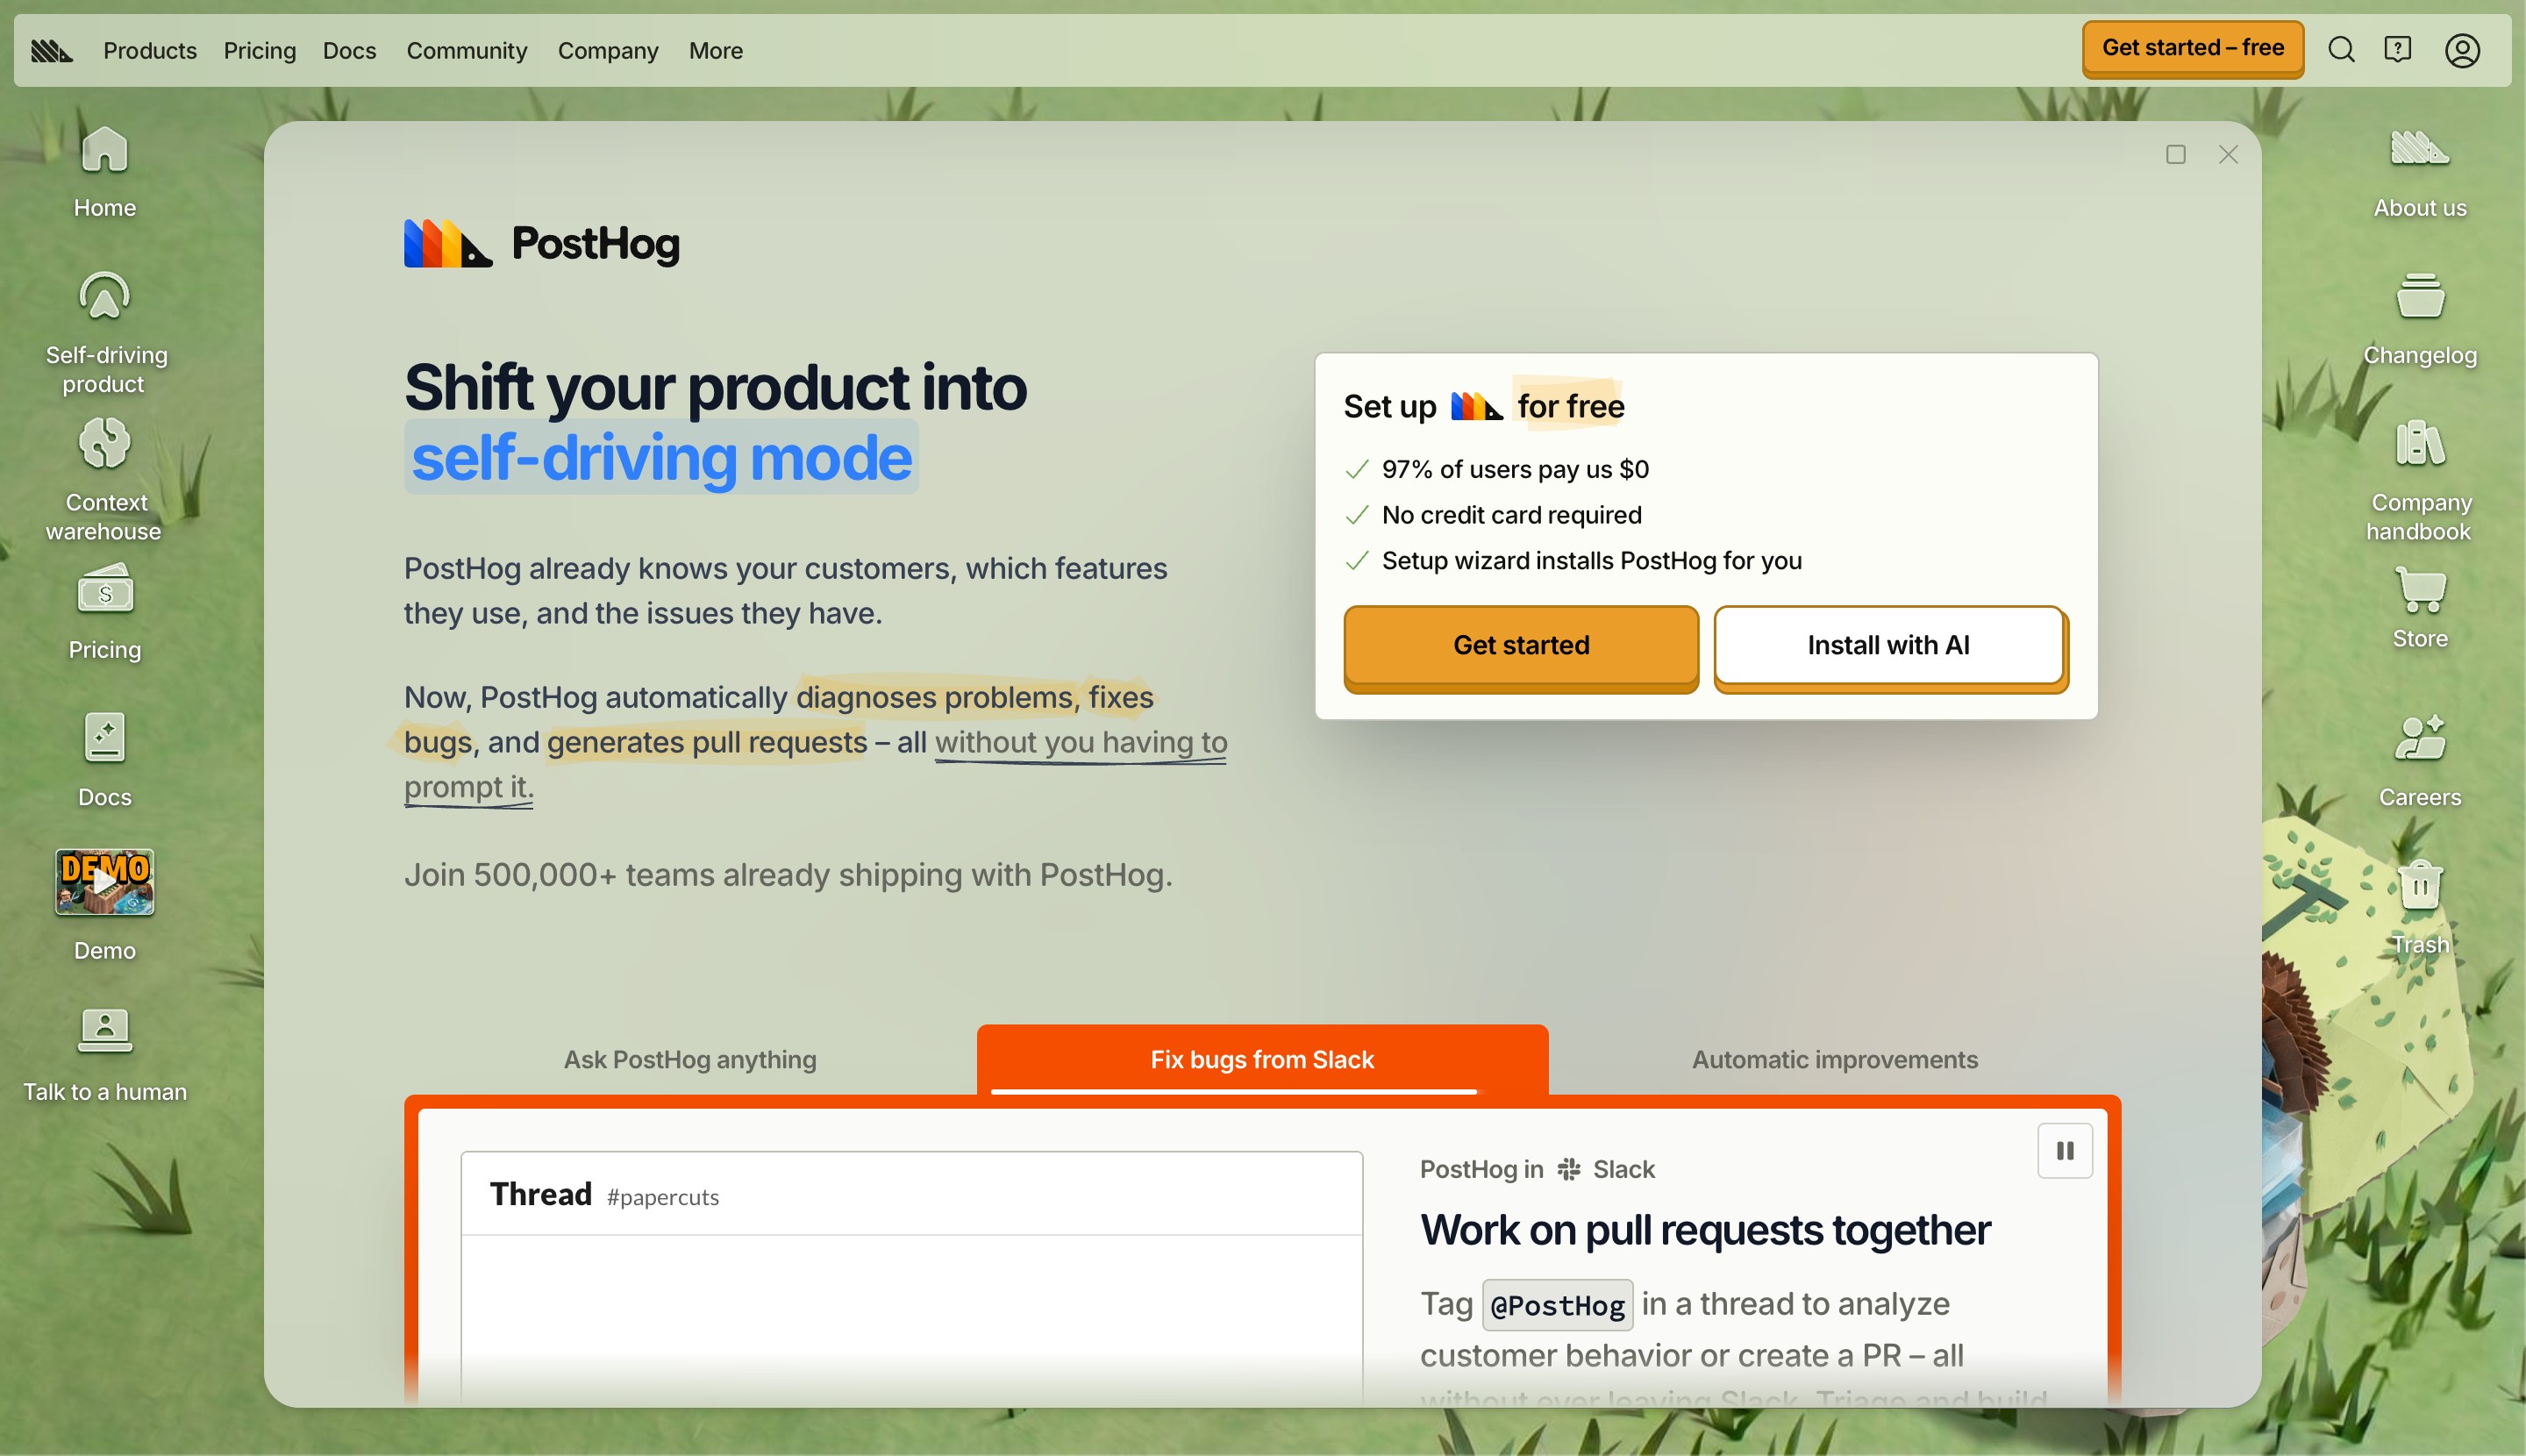Screen dimensions: 2526x1456
Task: Open the help question-mark icon
Action: point(2398,50)
